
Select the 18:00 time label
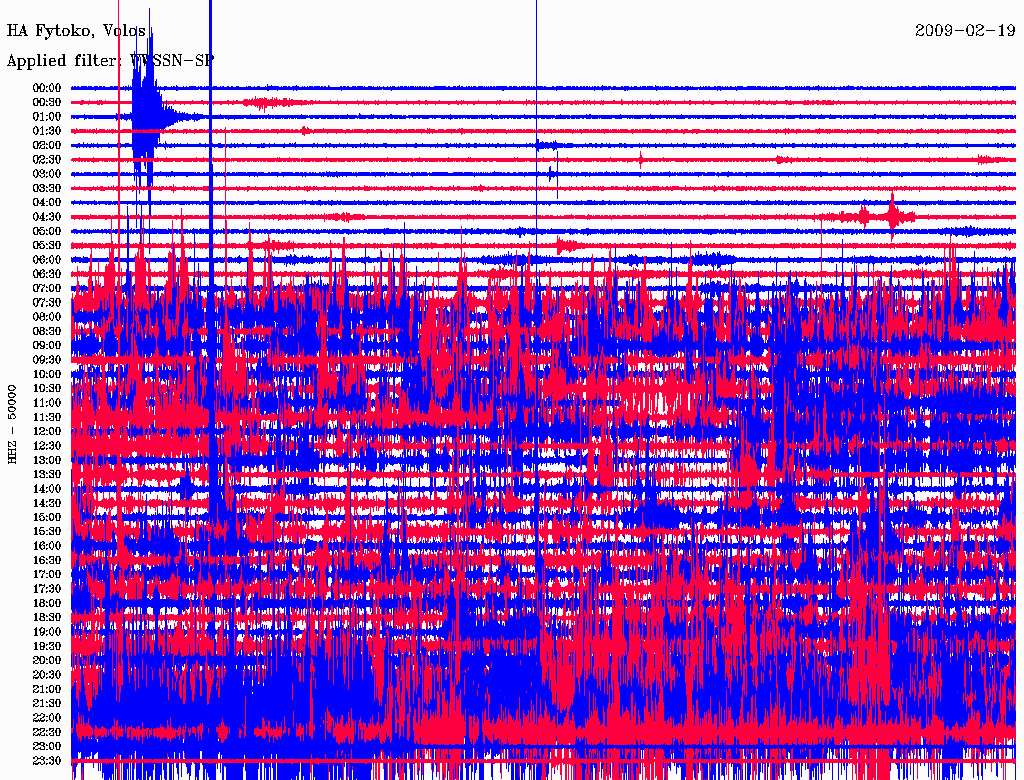(x=47, y=603)
